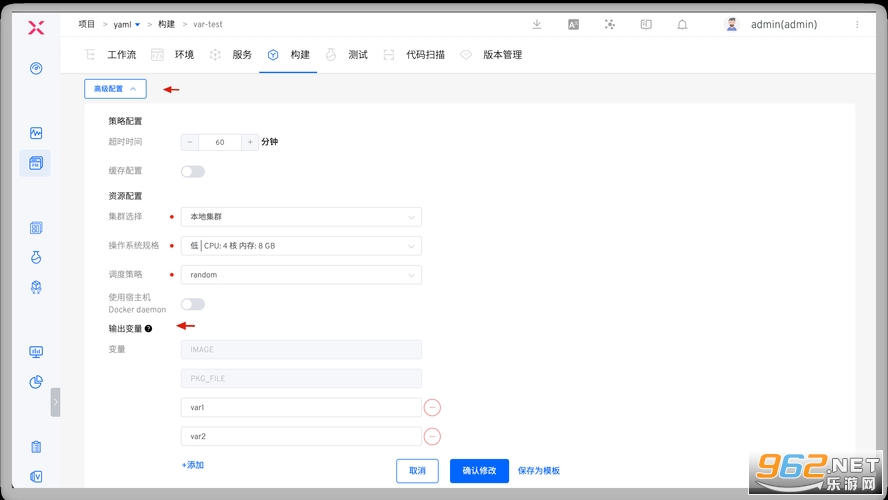The width and height of the screenshot is (888, 500).
Task: Open the yaml project dropdown in breadcrumb
Action: click(127, 24)
